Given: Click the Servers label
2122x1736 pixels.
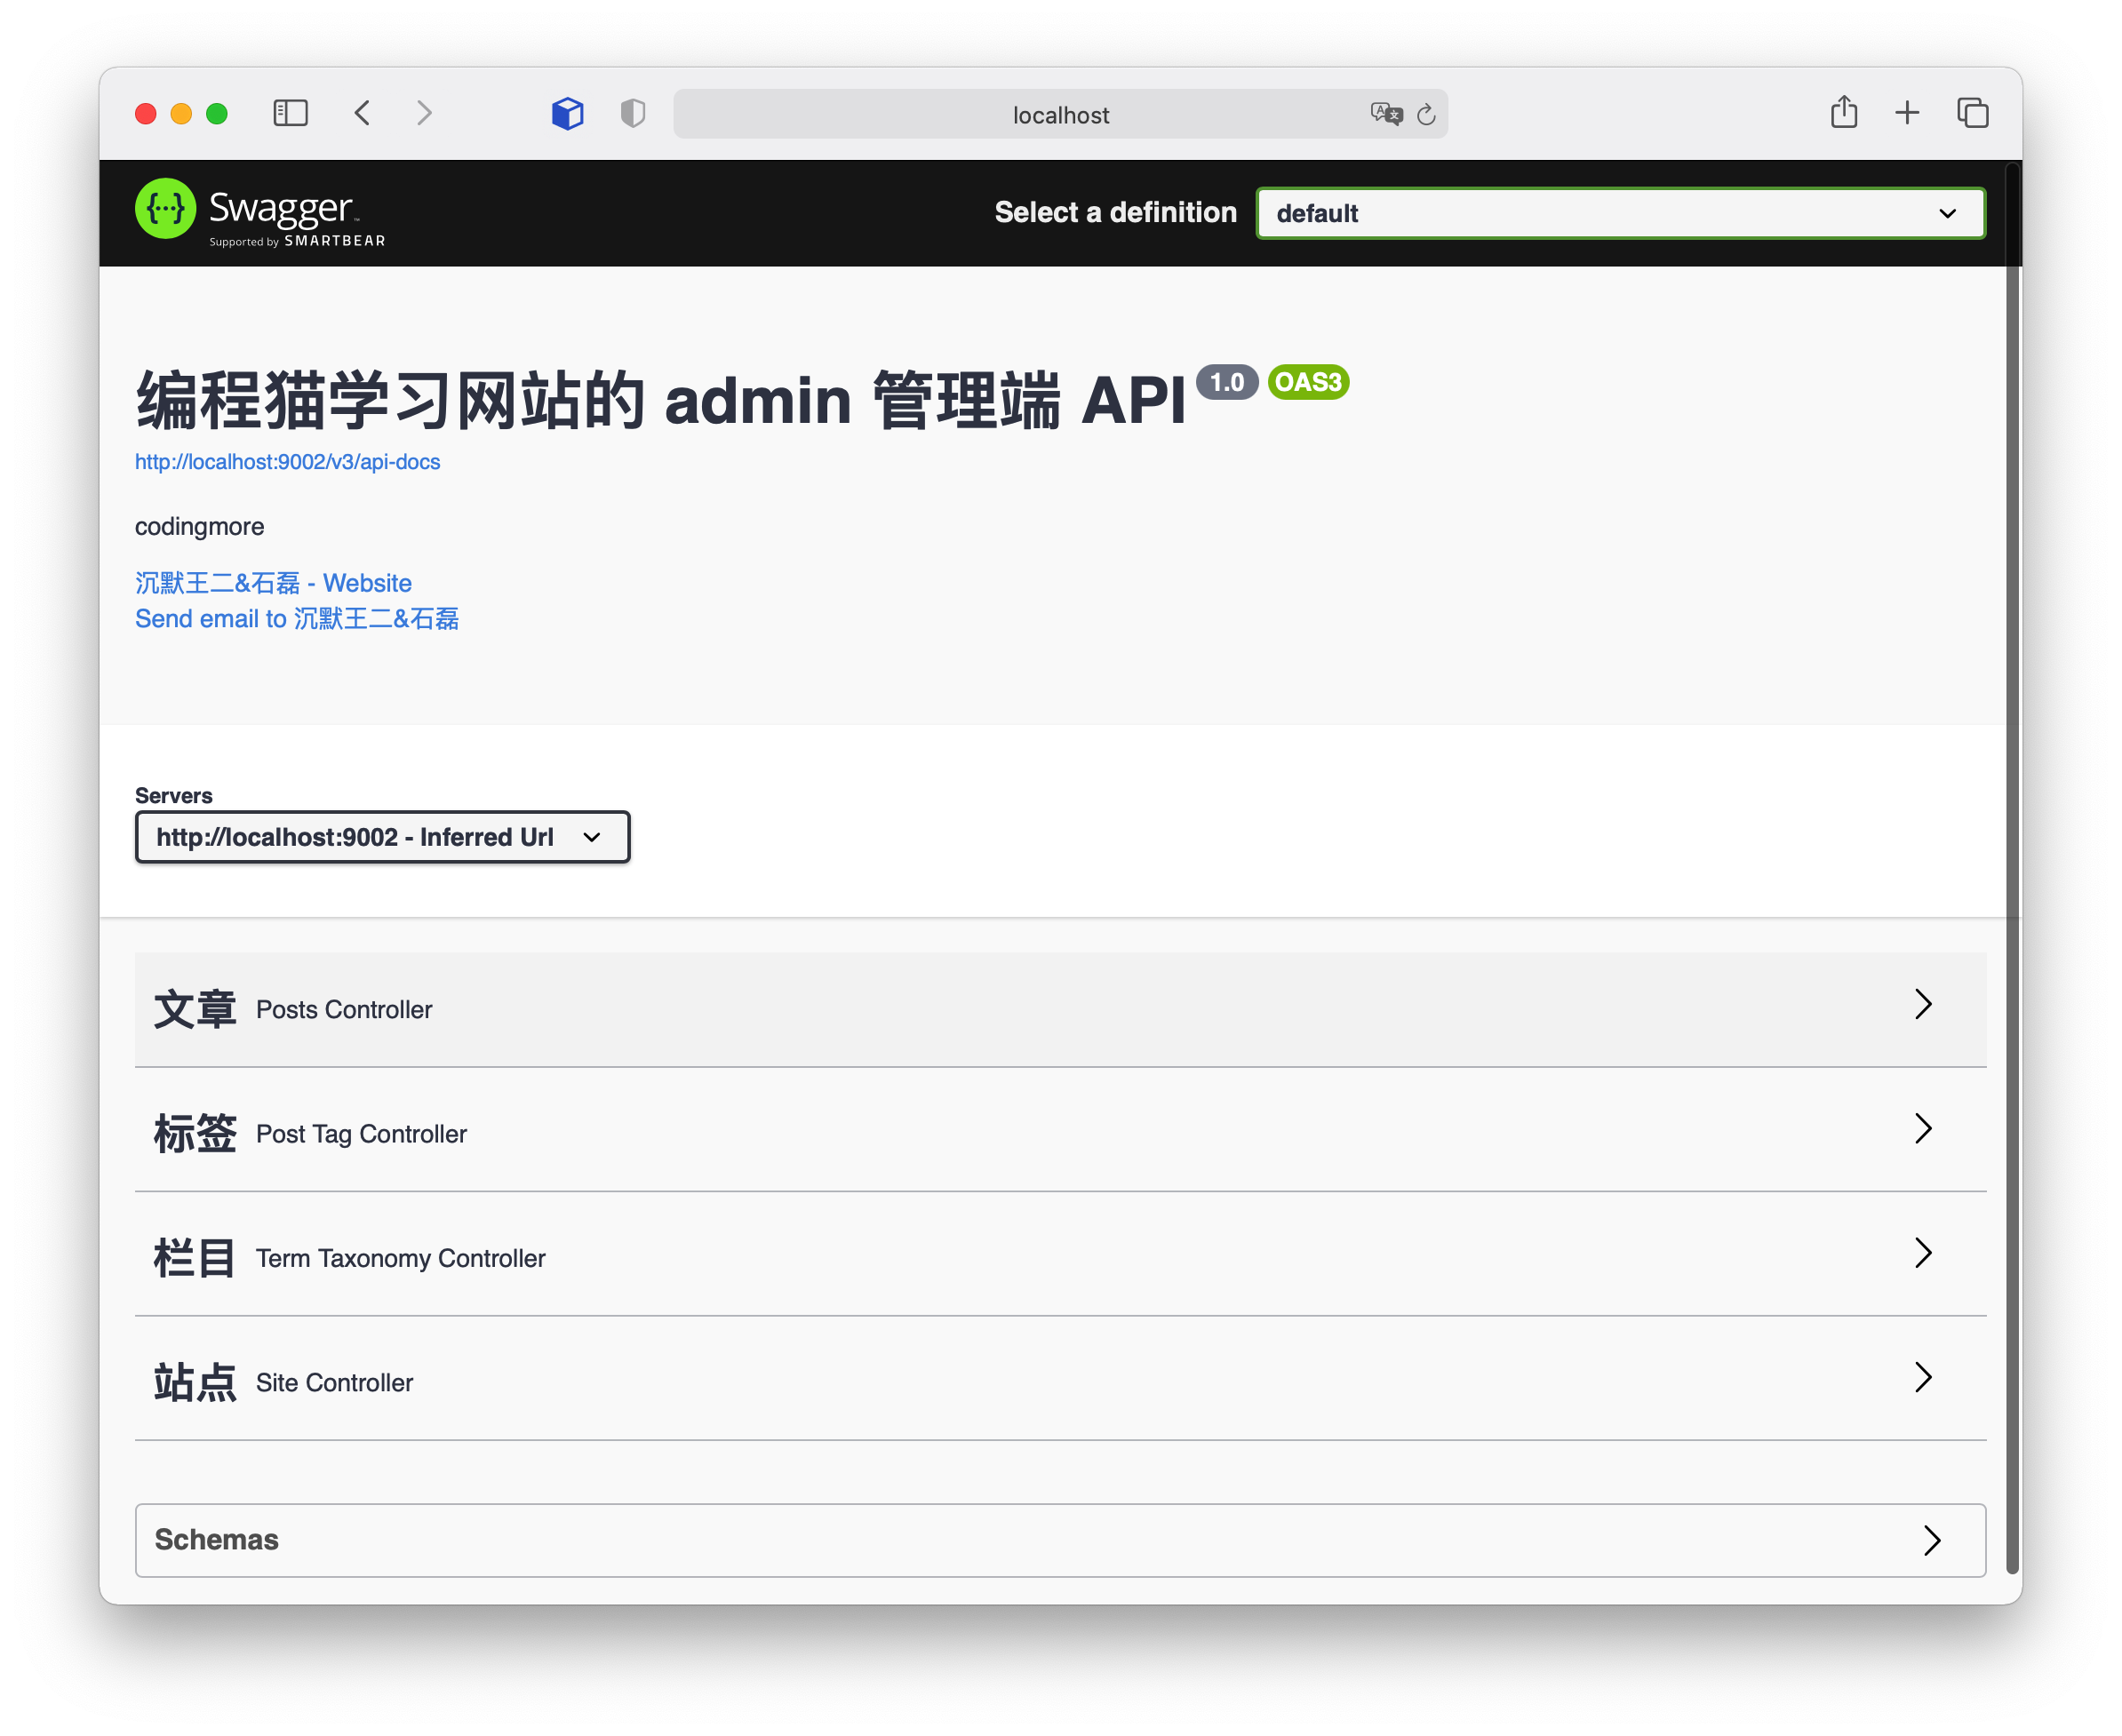Looking at the screenshot, I should click(x=174, y=796).
